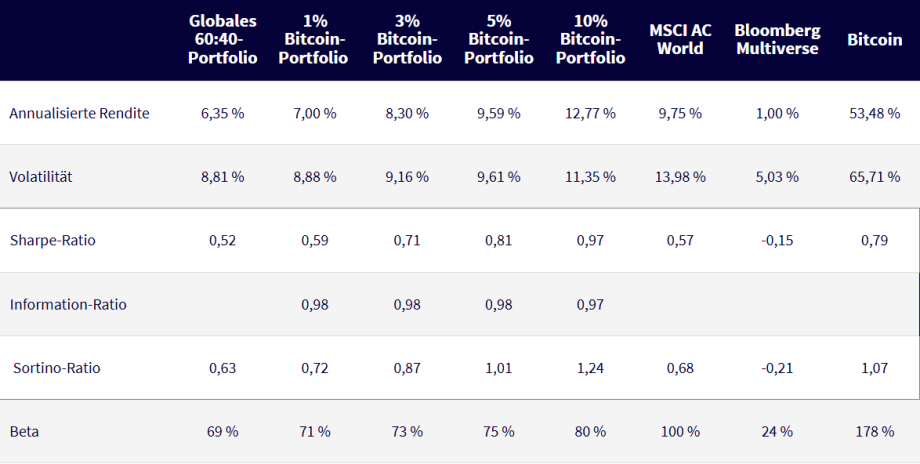
Task: Click the Annualisierte Rendite row label
Action: [x=79, y=113]
